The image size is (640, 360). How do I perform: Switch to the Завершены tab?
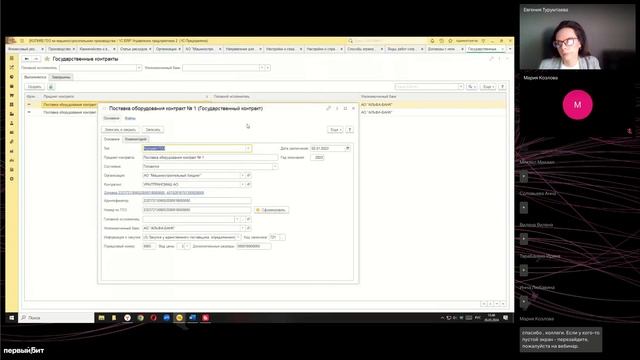(61, 77)
